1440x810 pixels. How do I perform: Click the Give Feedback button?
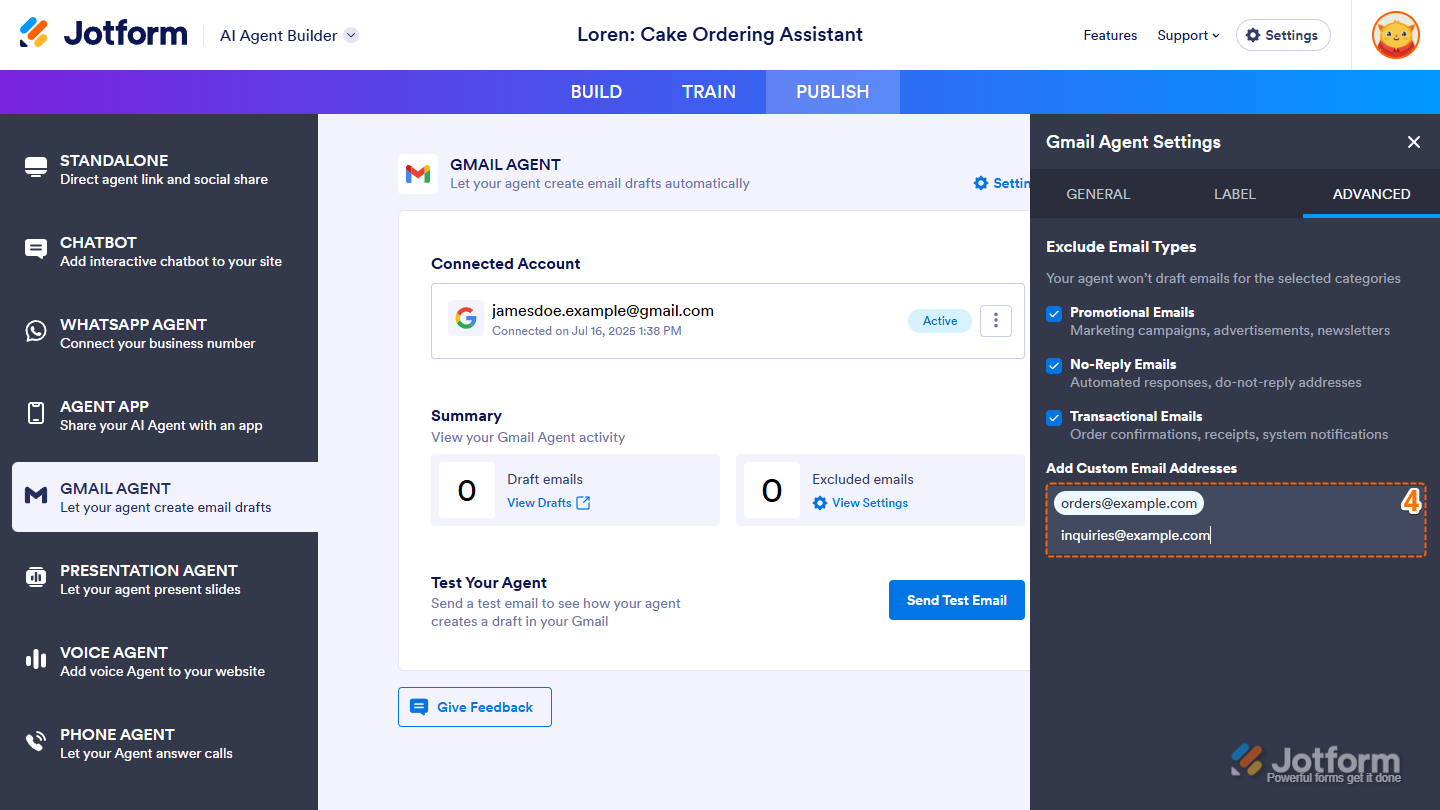pyautogui.click(x=475, y=707)
